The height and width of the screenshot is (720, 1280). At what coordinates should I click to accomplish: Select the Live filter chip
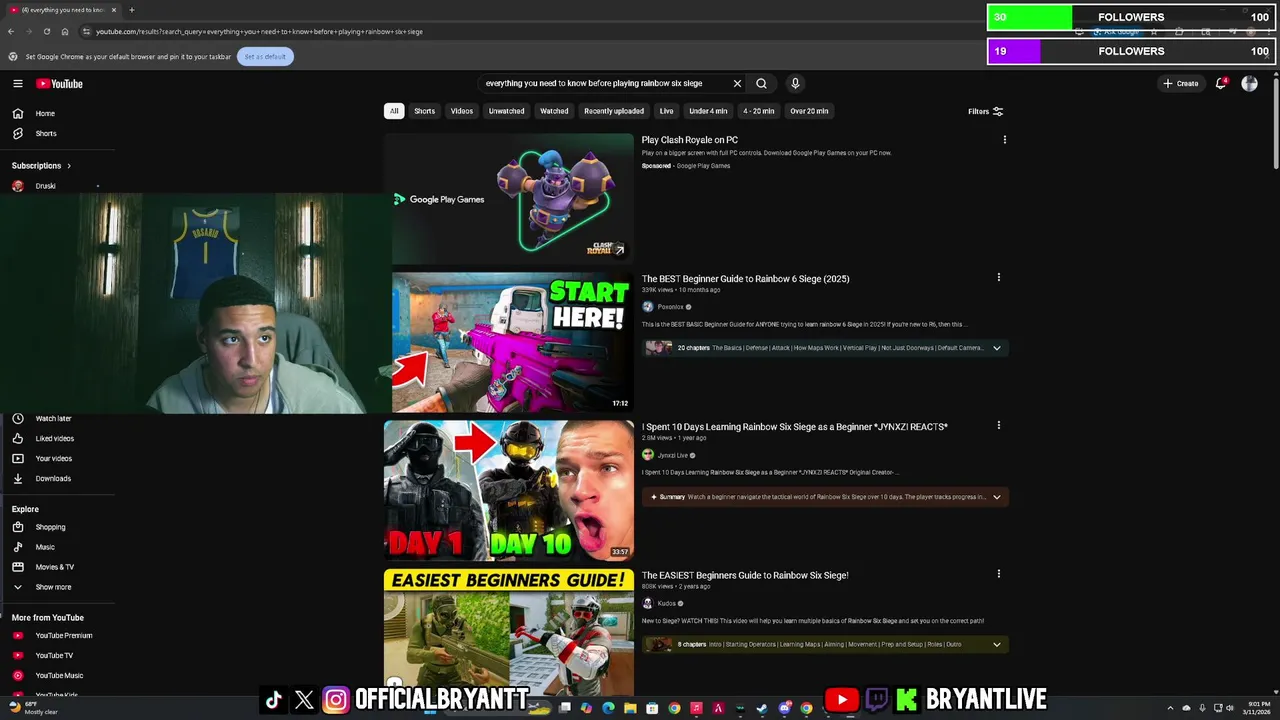click(x=667, y=111)
